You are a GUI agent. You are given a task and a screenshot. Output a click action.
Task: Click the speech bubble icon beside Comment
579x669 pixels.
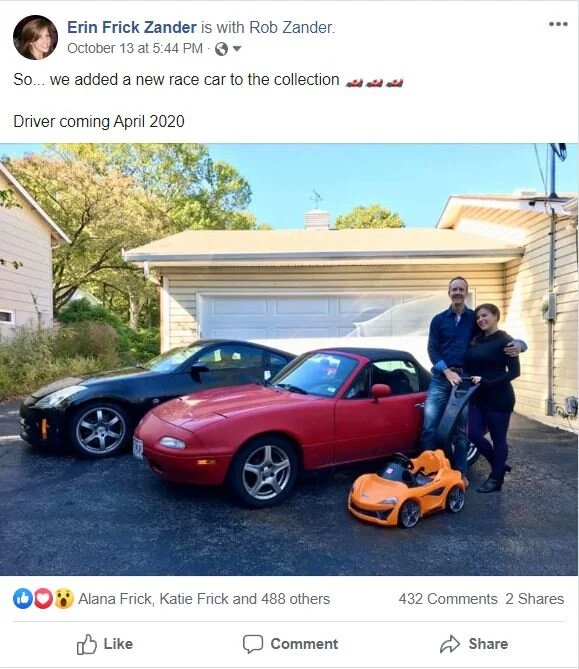253,644
